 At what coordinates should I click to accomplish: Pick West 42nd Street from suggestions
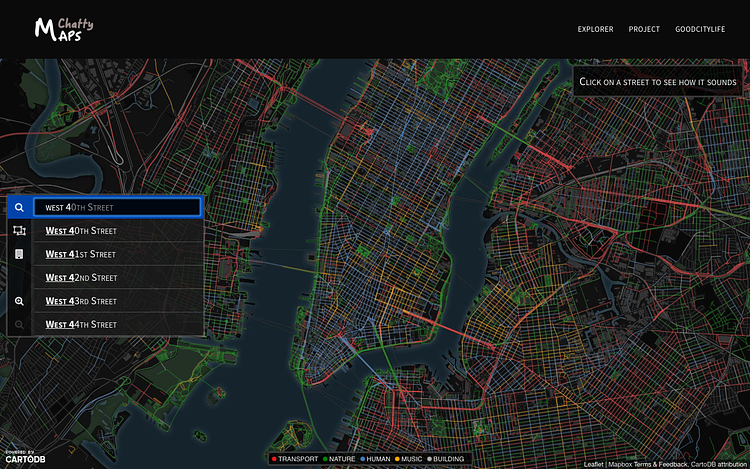(118, 278)
